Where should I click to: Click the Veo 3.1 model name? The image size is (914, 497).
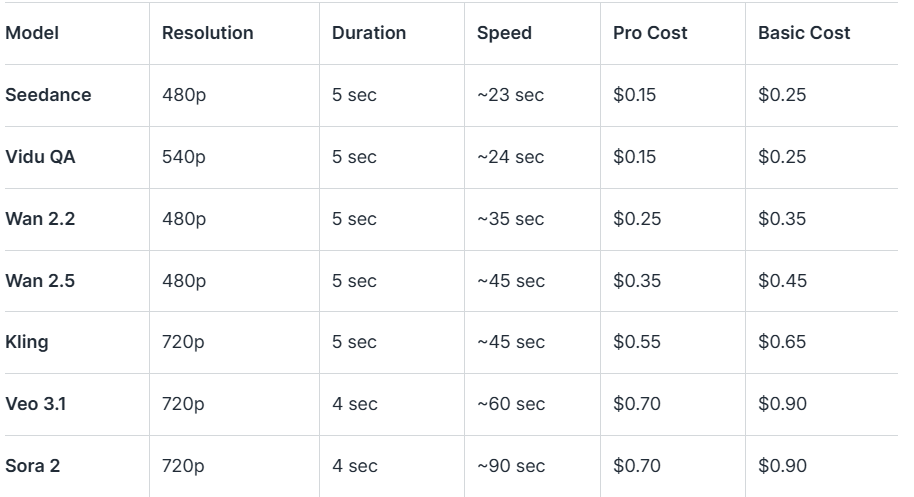[36, 404]
